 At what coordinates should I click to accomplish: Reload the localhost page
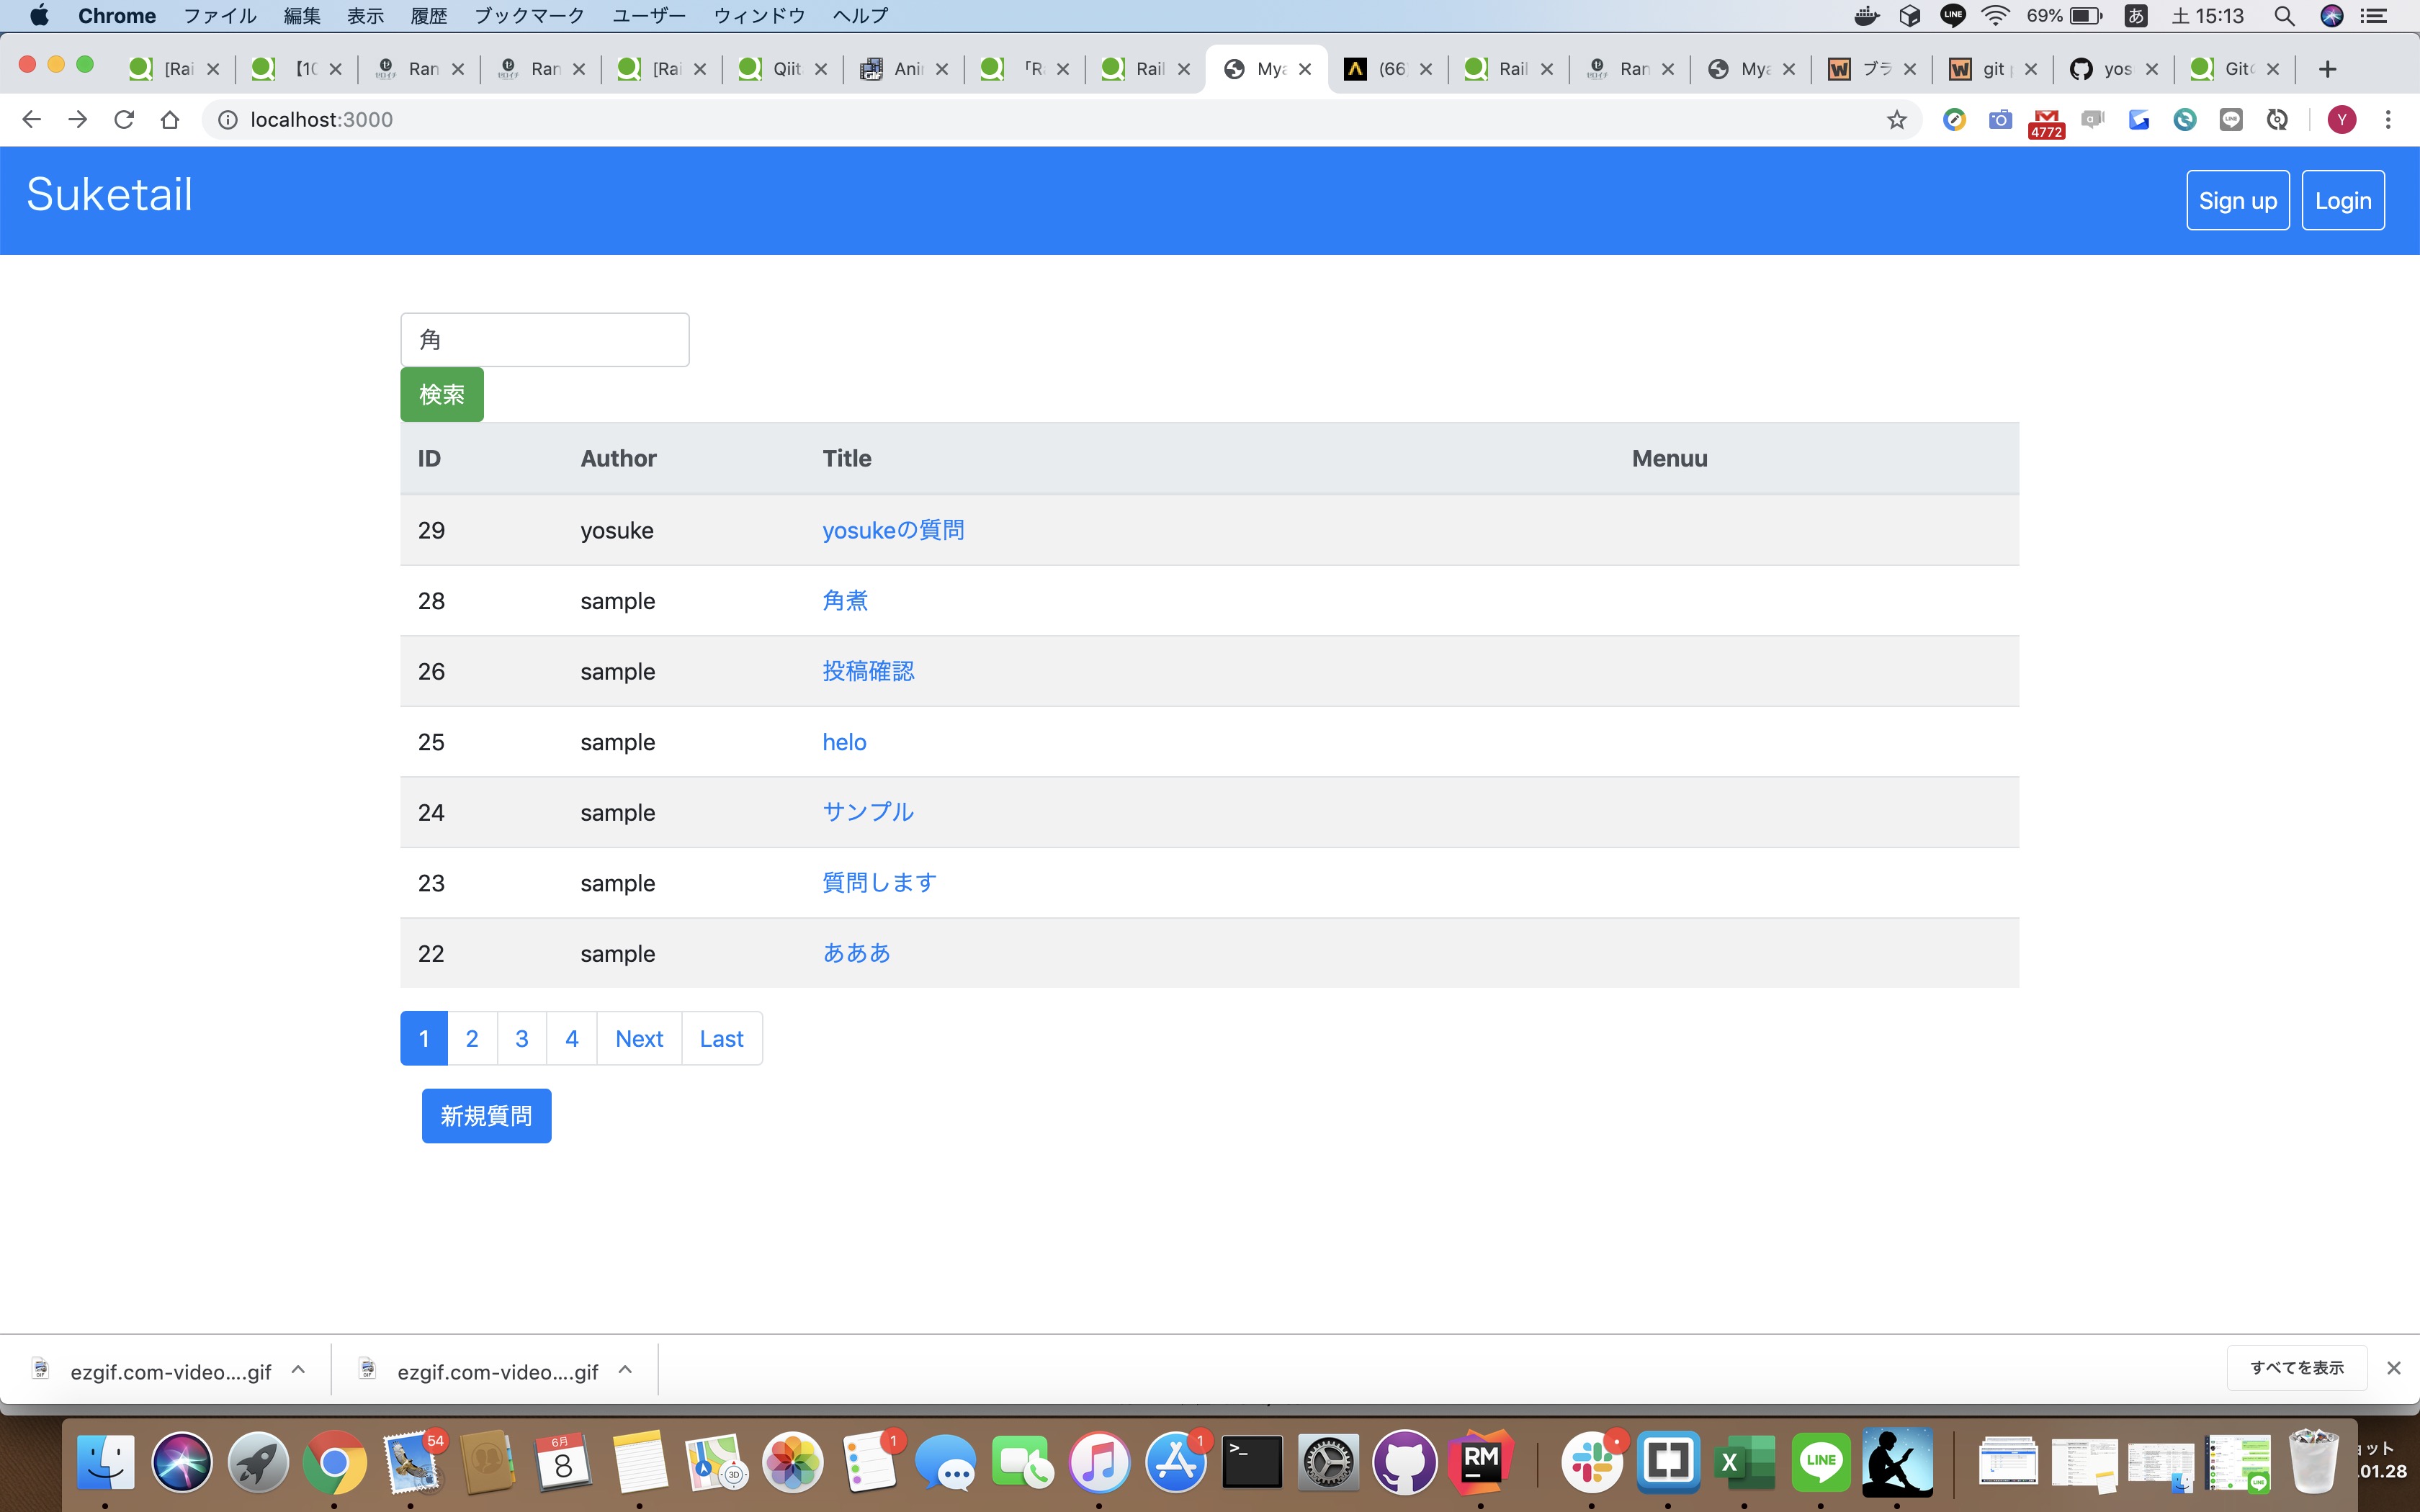(x=124, y=120)
